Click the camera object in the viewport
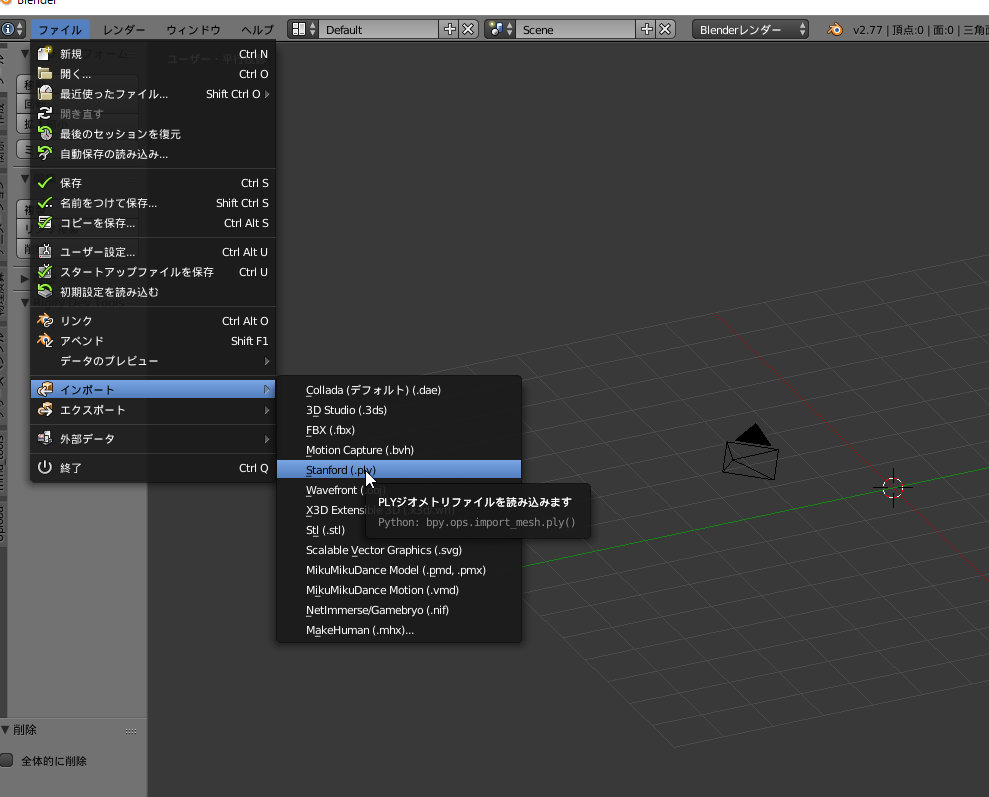This screenshot has width=989, height=797. [x=750, y=454]
